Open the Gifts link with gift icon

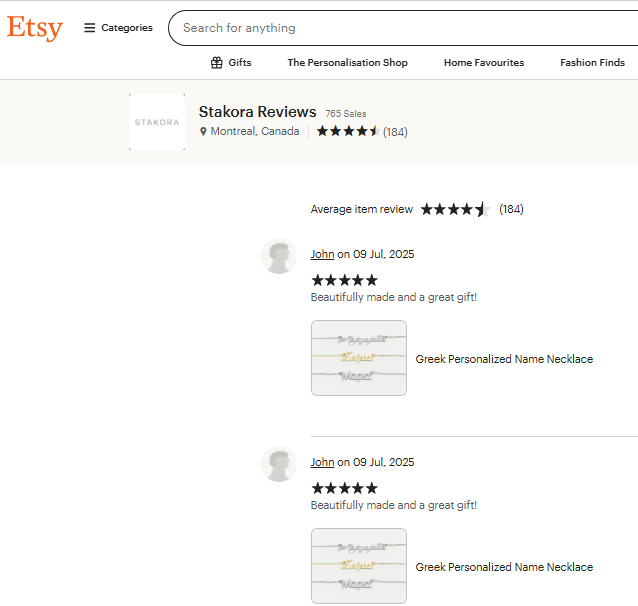click(x=231, y=63)
